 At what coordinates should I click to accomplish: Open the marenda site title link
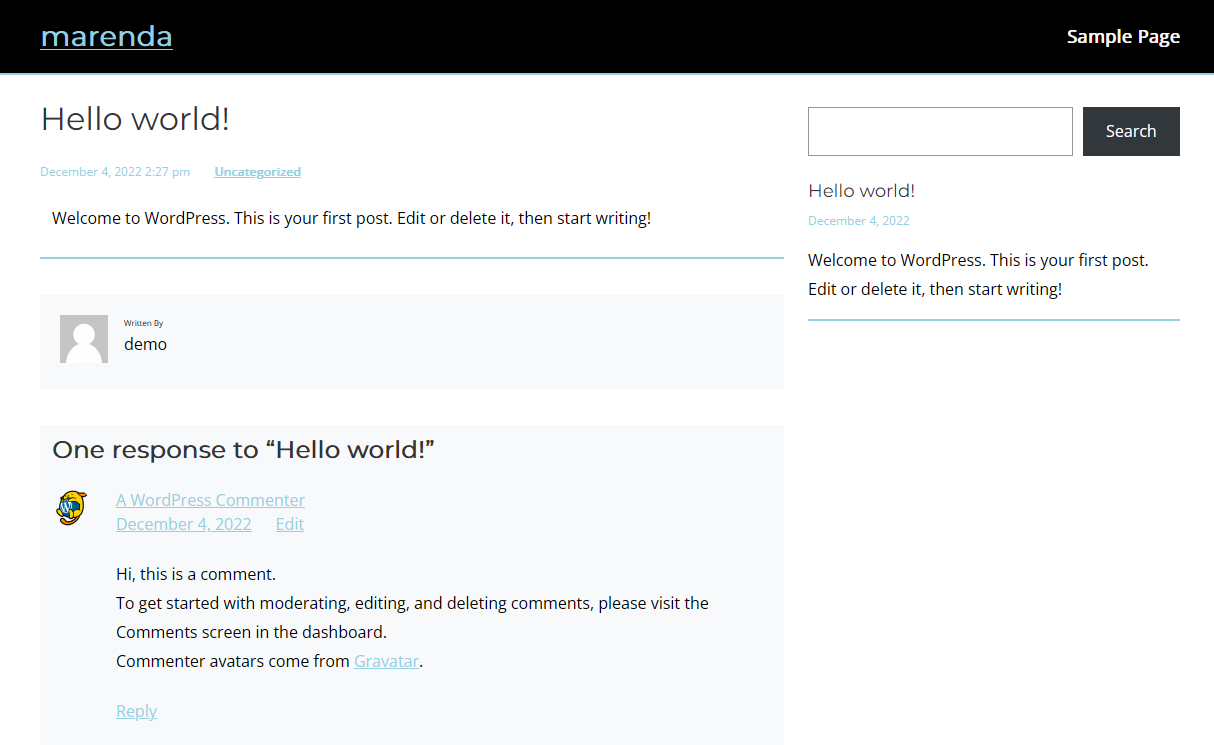coord(106,36)
